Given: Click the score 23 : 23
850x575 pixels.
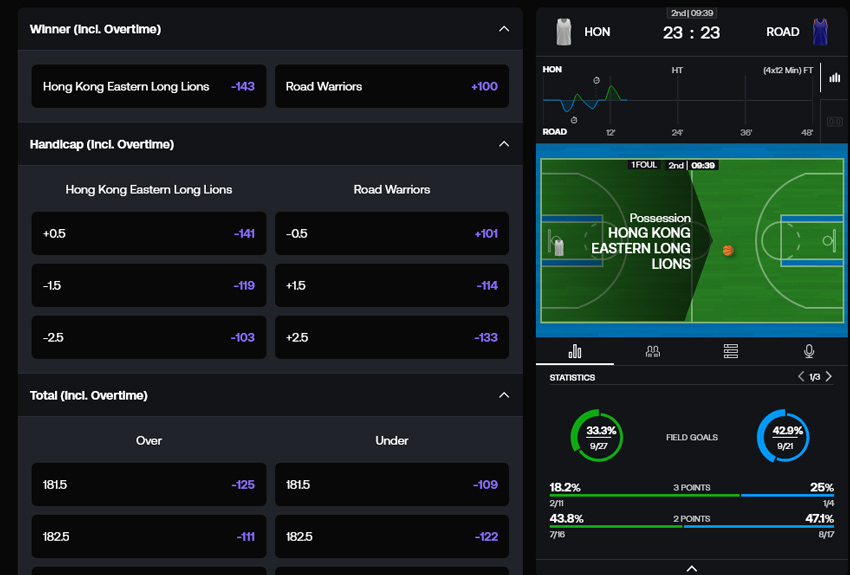Looking at the screenshot, I should 691,33.
